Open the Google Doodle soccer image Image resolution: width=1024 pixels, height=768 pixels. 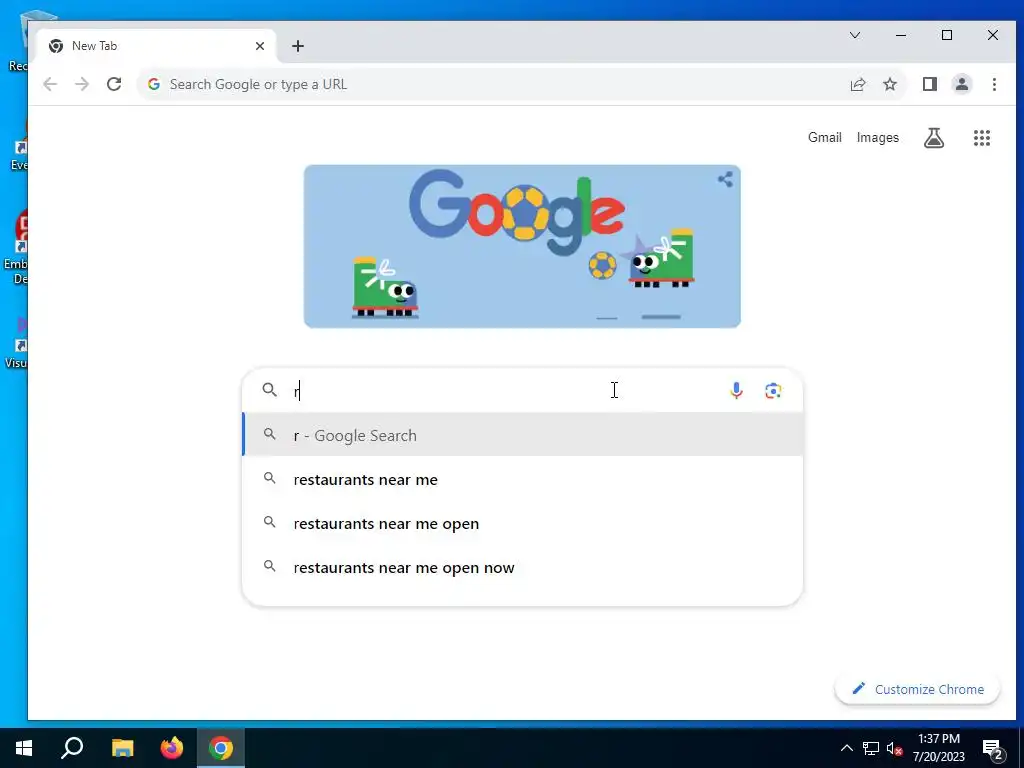(x=522, y=246)
